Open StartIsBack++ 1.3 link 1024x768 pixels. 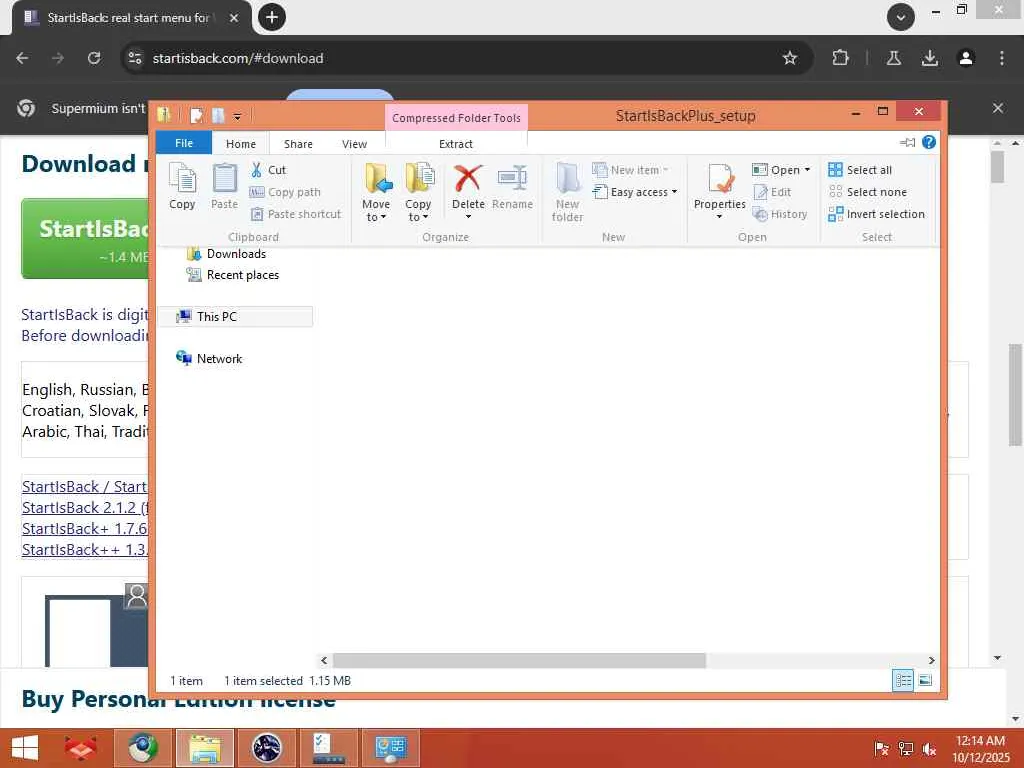85,549
